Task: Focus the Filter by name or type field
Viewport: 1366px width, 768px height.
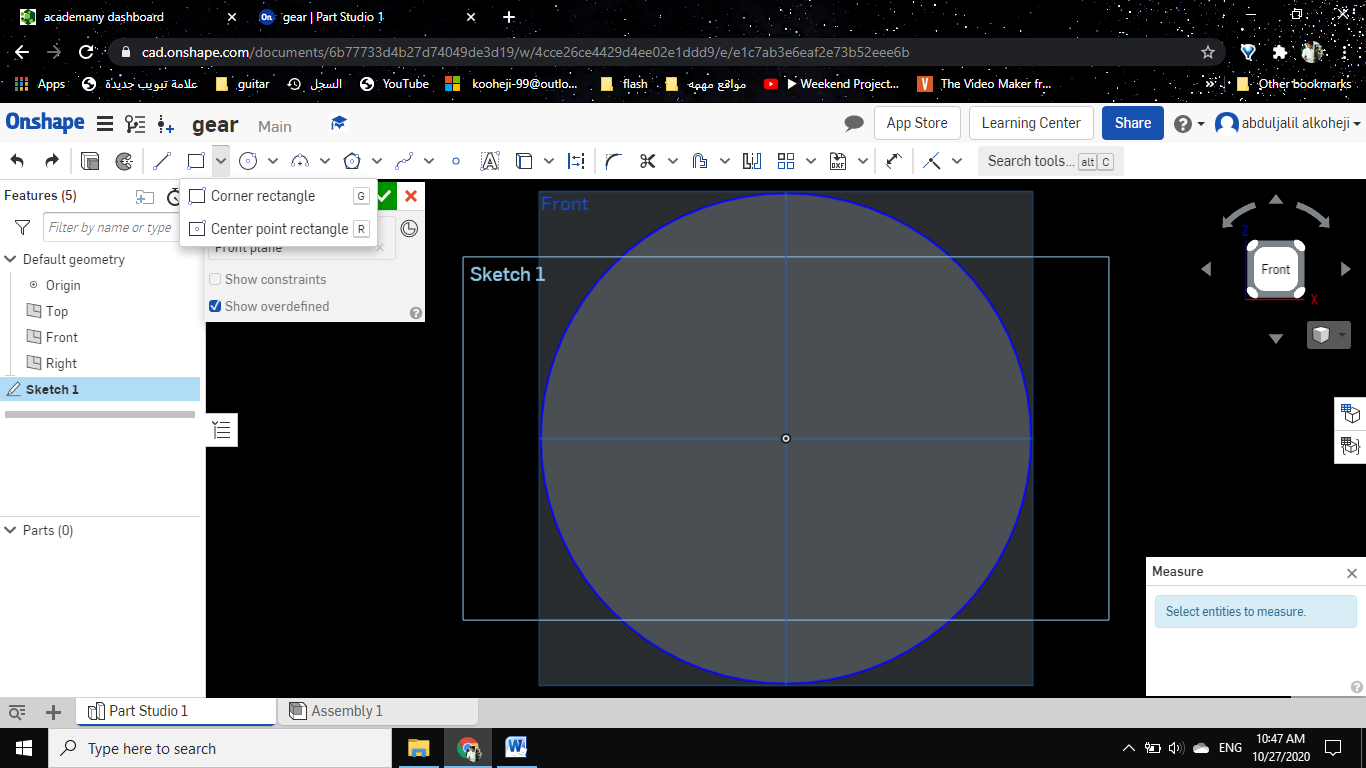Action: [x=110, y=228]
